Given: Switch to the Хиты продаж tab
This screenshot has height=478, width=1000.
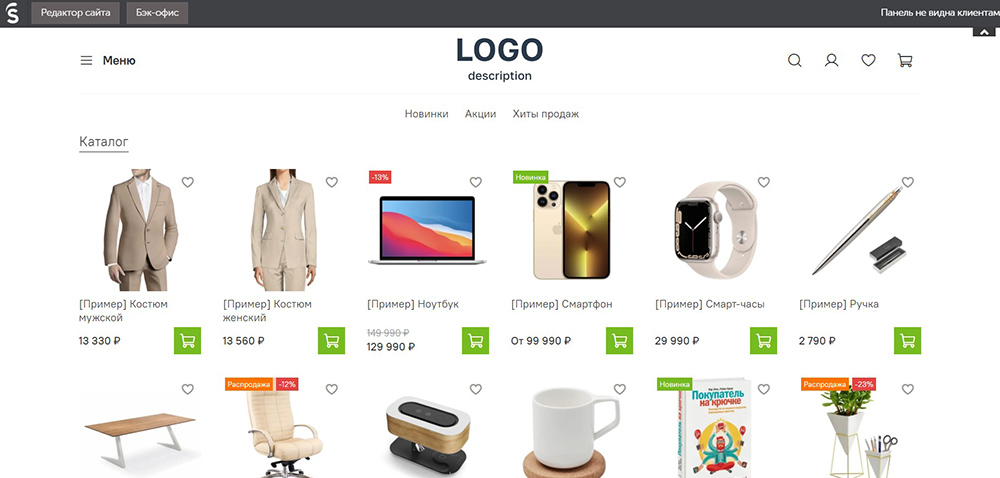Looking at the screenshot, I should 546,114.
